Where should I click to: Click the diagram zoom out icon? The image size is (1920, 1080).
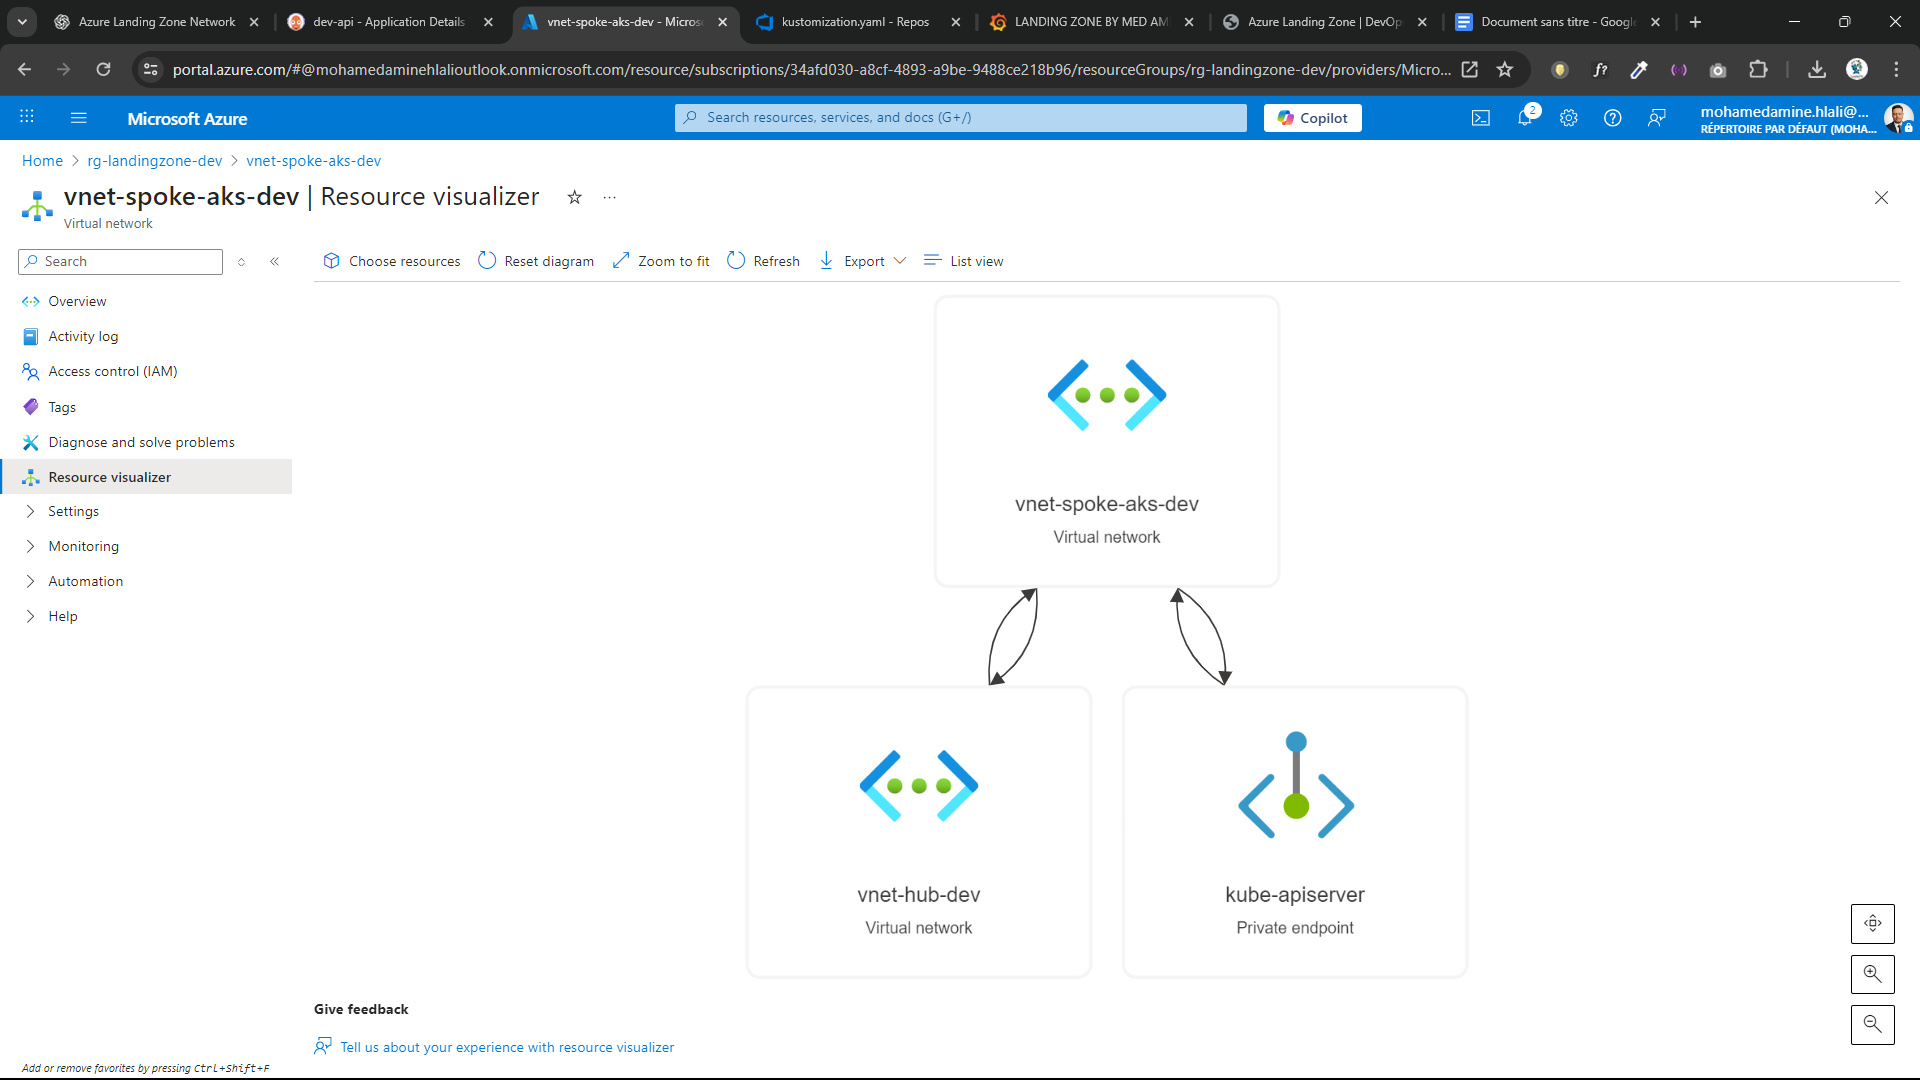[x=1872, y=1025]
